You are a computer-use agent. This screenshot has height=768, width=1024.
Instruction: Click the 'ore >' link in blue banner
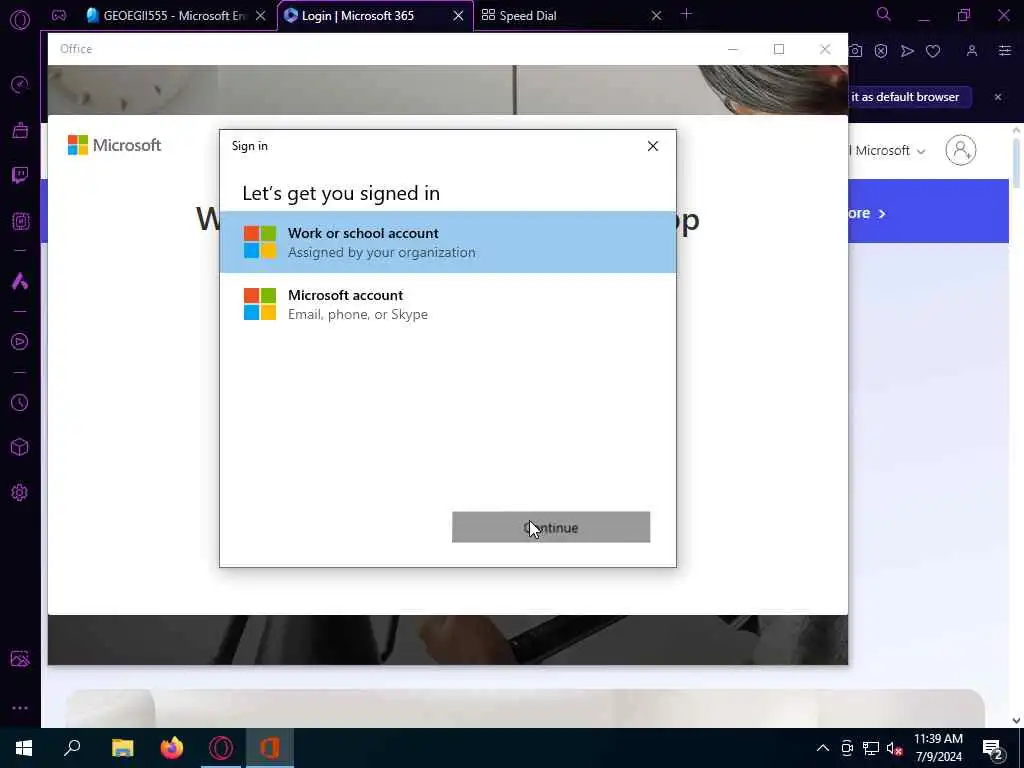(867, 214)
